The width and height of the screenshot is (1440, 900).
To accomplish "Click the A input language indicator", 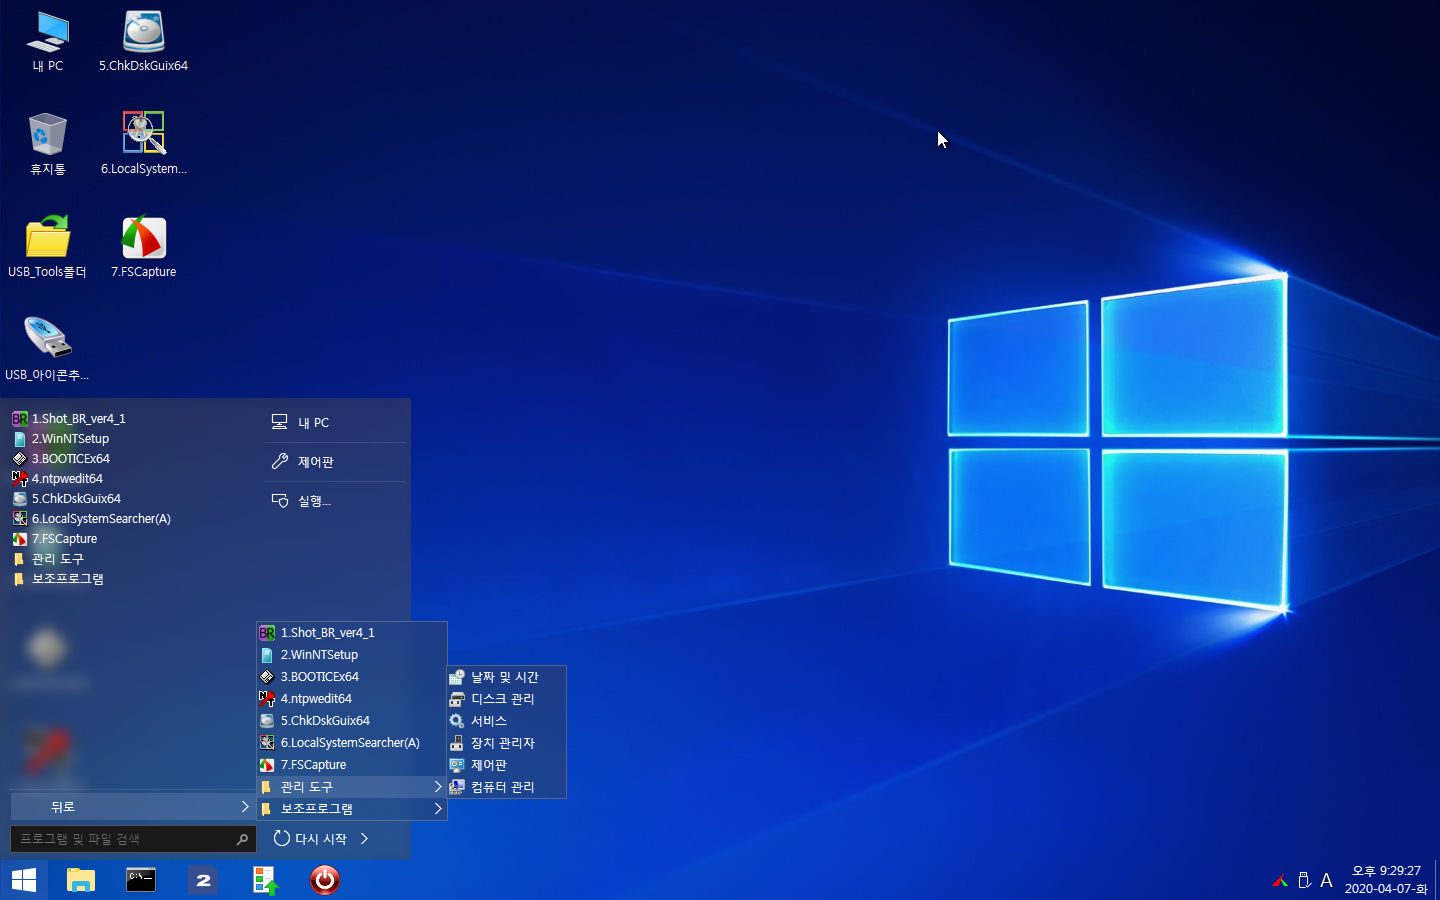I will (1326, 881).
